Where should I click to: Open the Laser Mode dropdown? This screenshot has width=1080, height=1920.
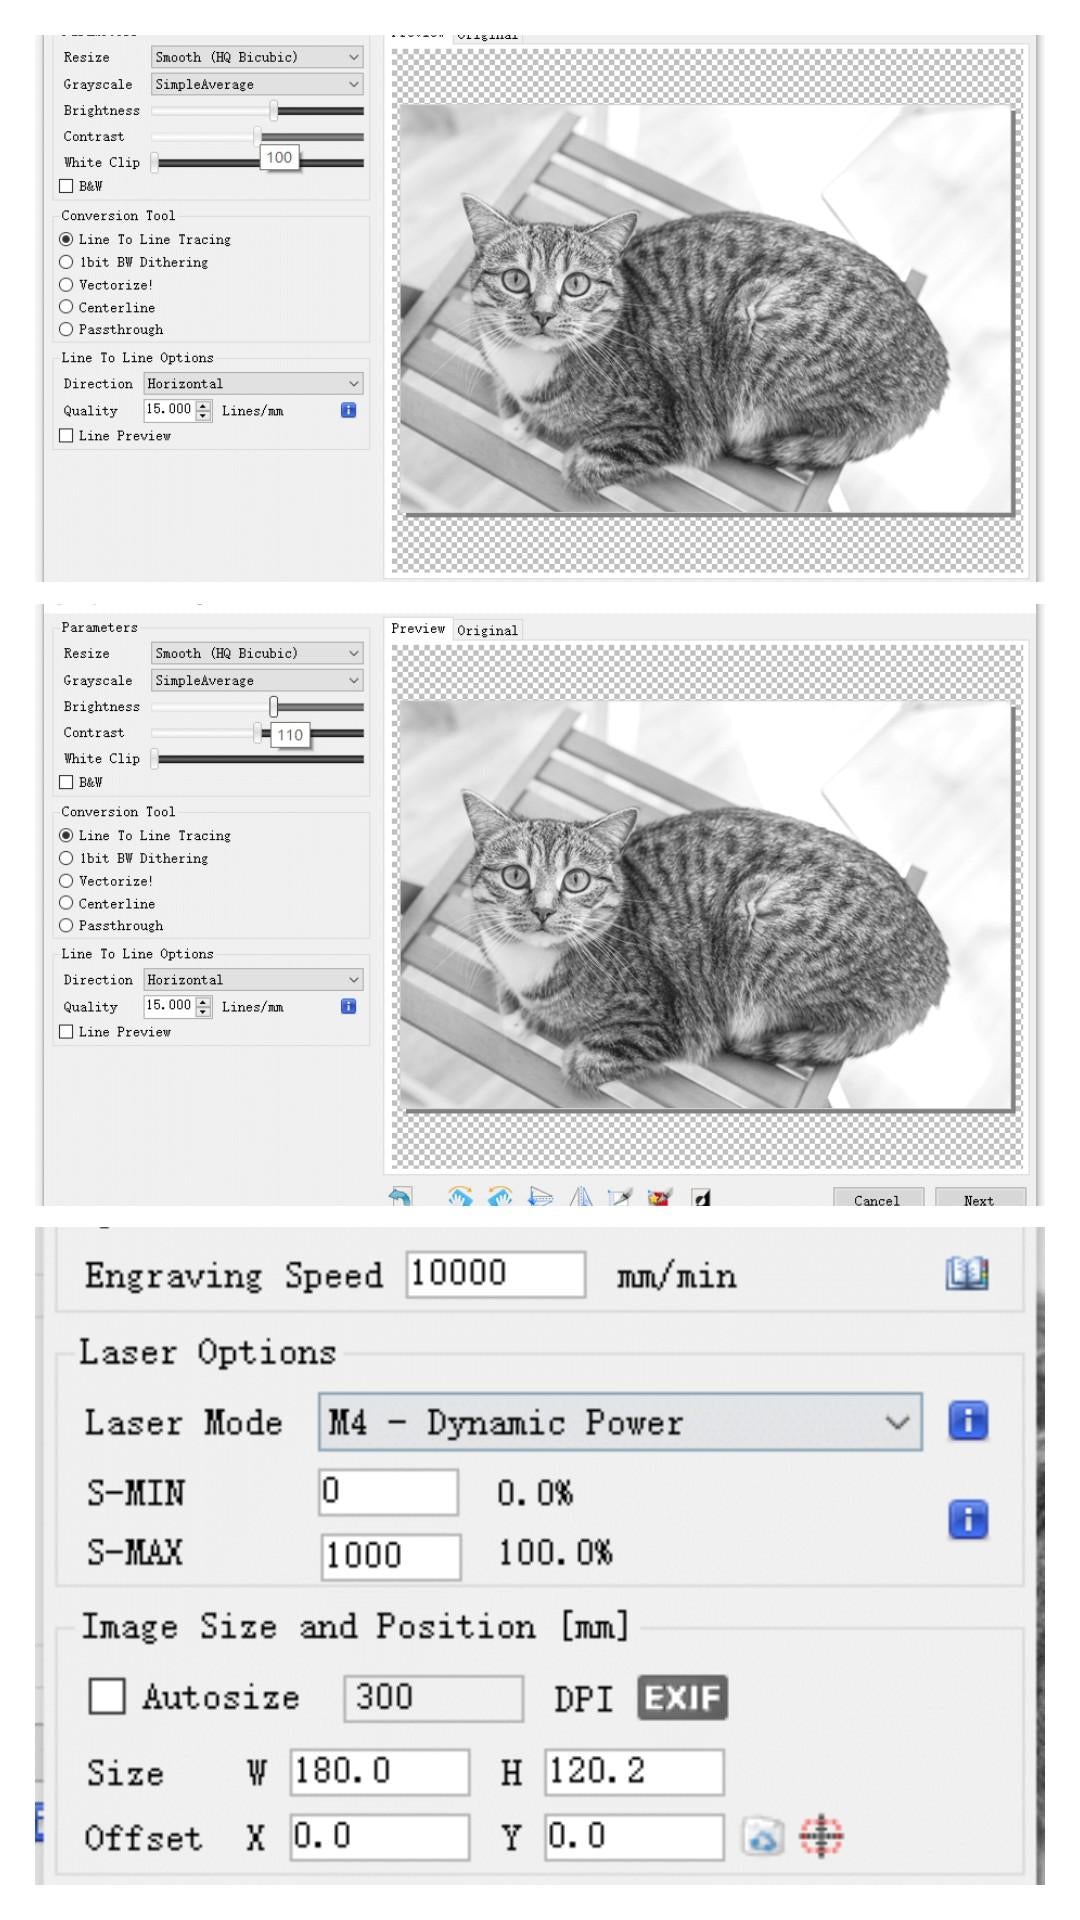tap(620, 1422)
